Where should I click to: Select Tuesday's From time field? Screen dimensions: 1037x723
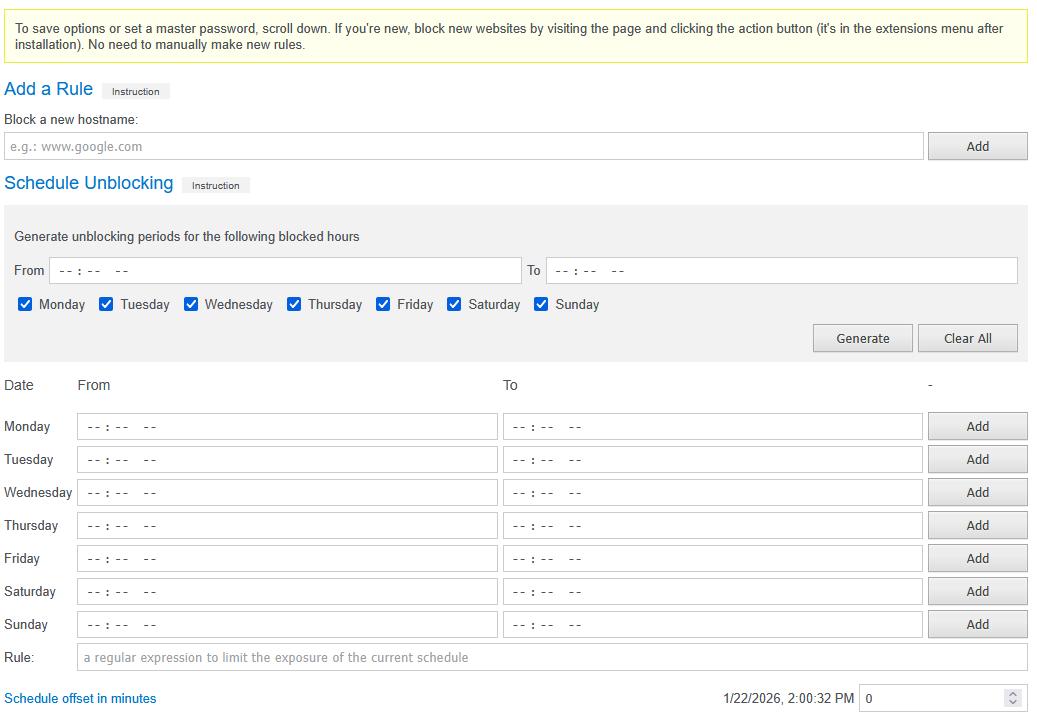287,459
